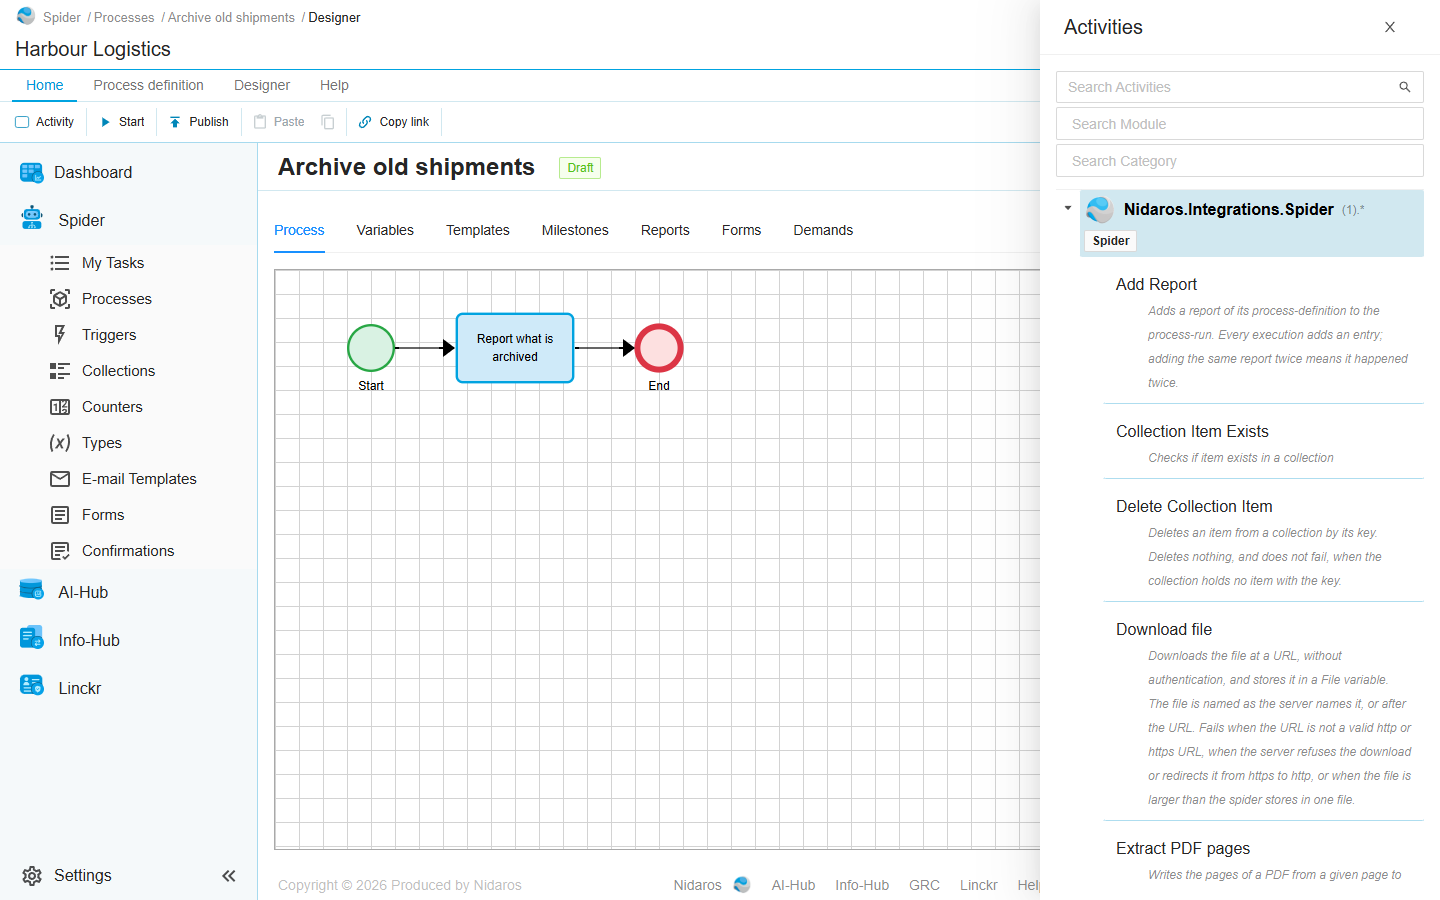Click the Search Category field

tap(1240, 161)
